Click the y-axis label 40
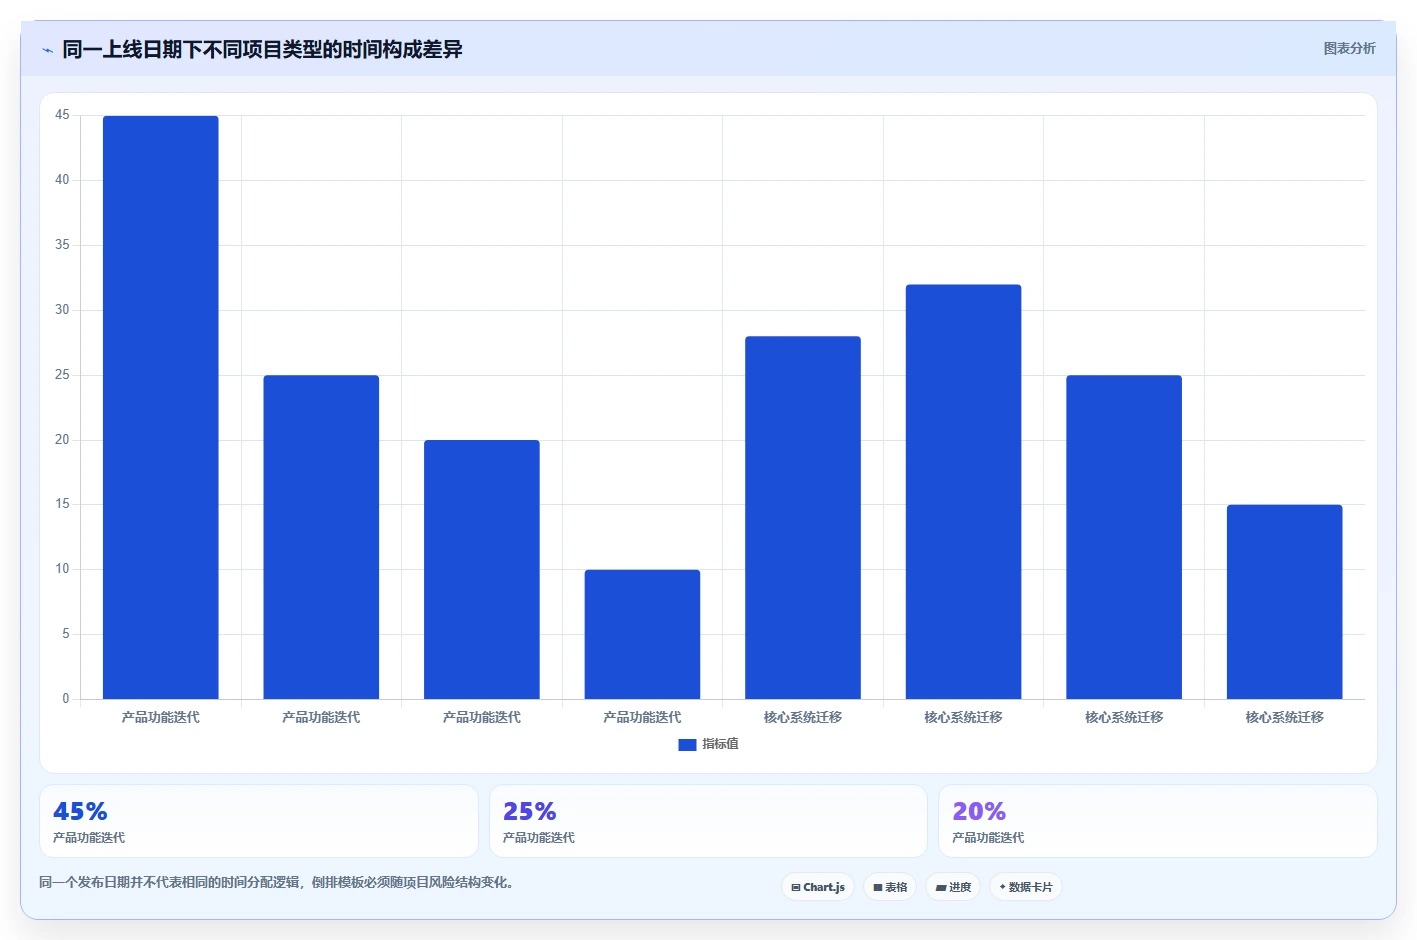Image resolution: width=1417 pixels, height=940 pixels. pos(62,180)
